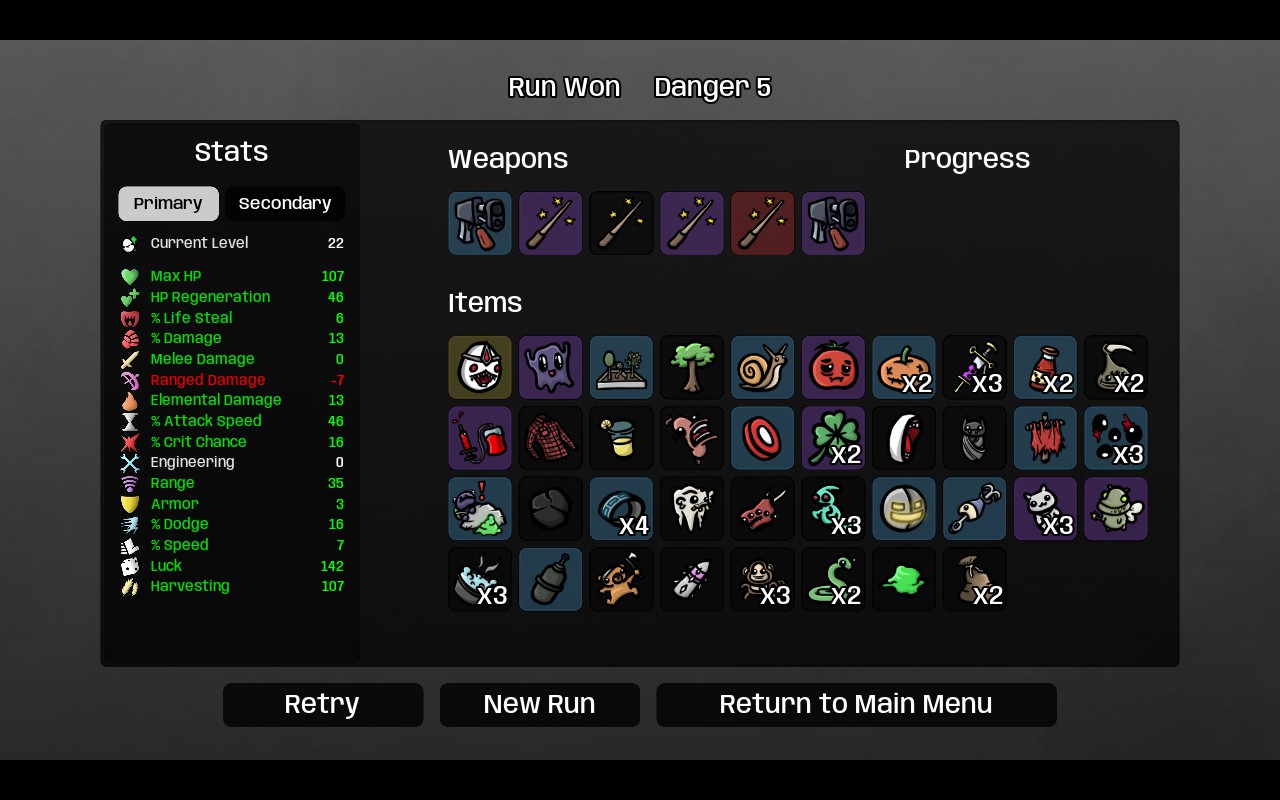This screenshot has width=1280, height=800.
Task: Select the hockey mask item icon
Action: pyautogui.click(x=480, y=367)
